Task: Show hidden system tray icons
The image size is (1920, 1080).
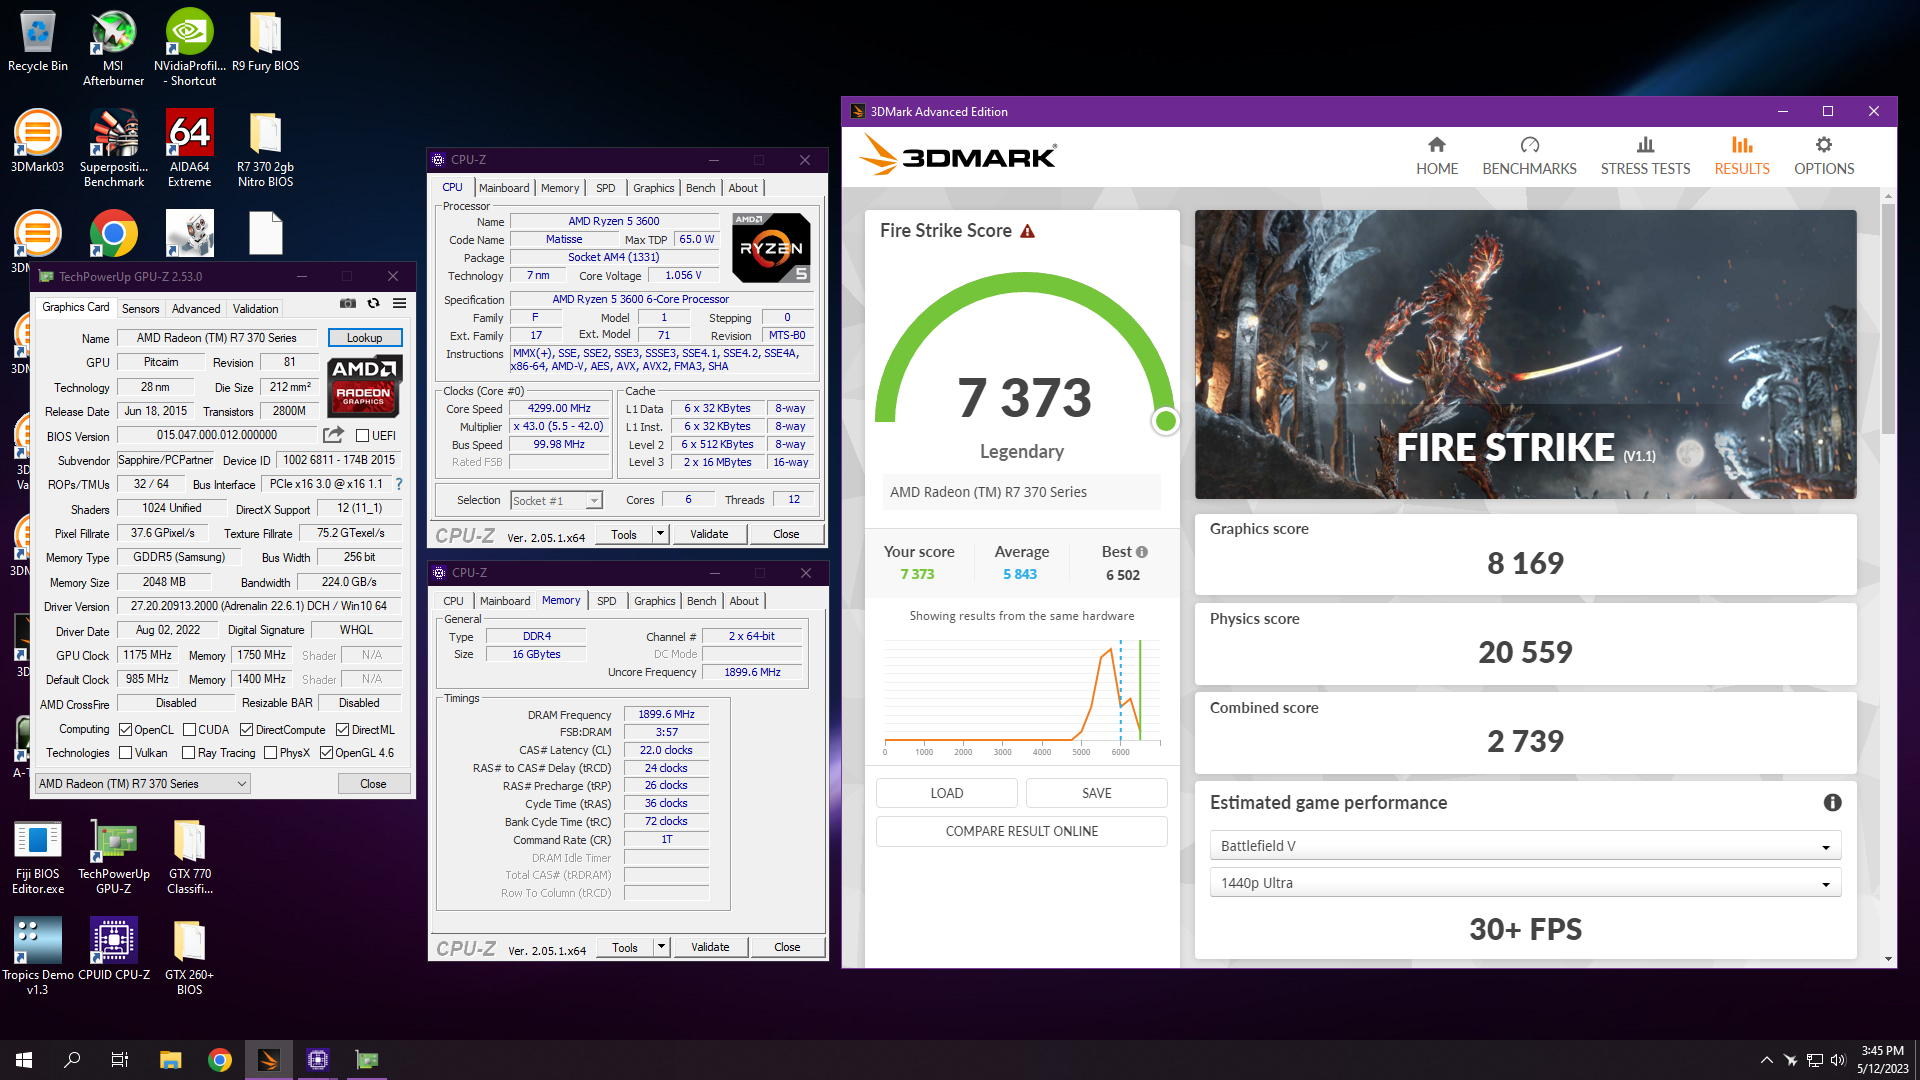Action: [1766, 1060]
